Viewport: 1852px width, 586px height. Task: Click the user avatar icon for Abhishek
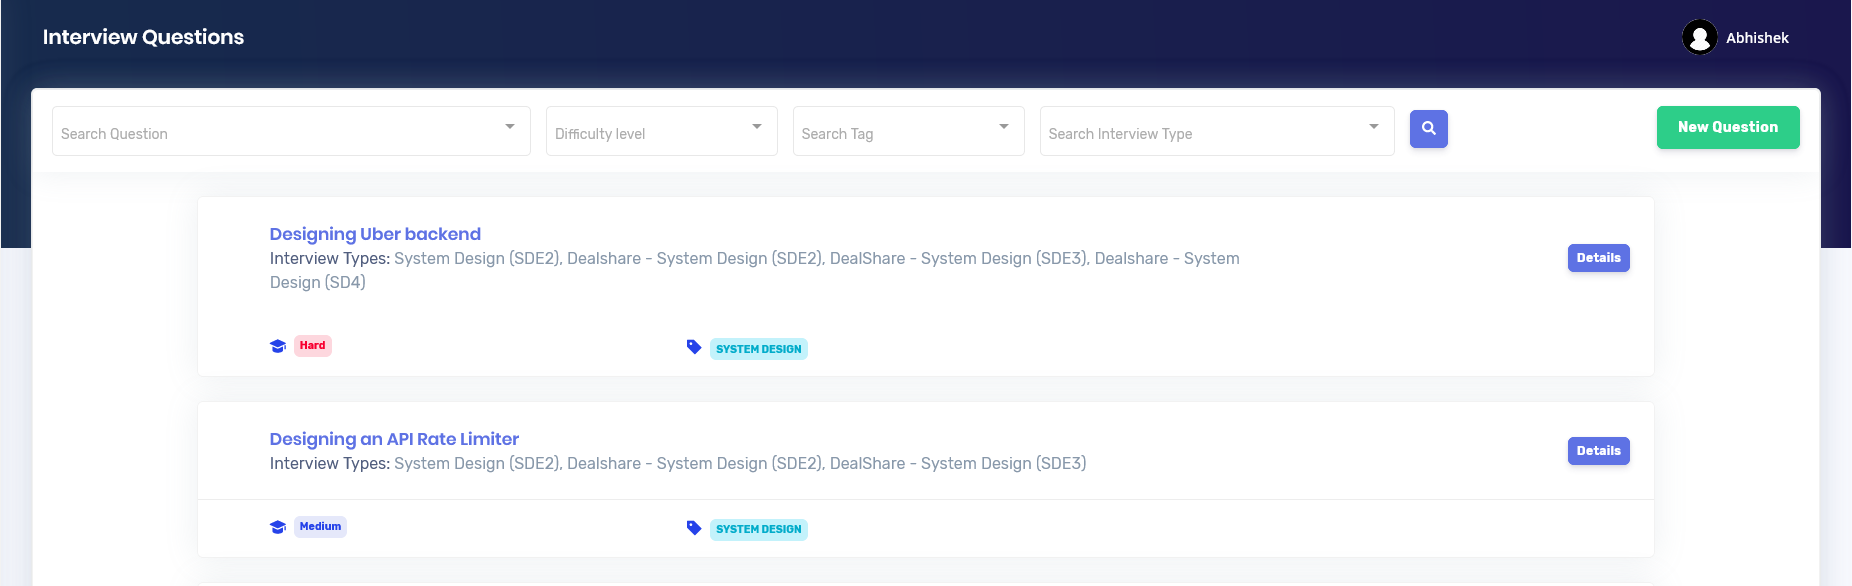(x=1699, y=38)
